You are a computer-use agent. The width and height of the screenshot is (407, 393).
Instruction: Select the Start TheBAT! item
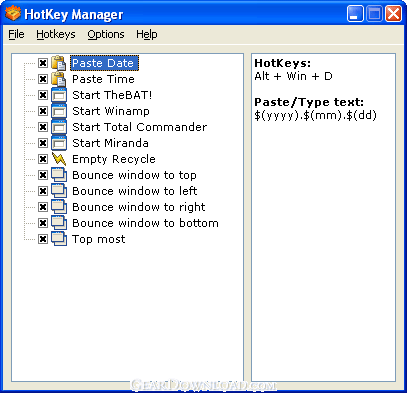coord(112,95)
